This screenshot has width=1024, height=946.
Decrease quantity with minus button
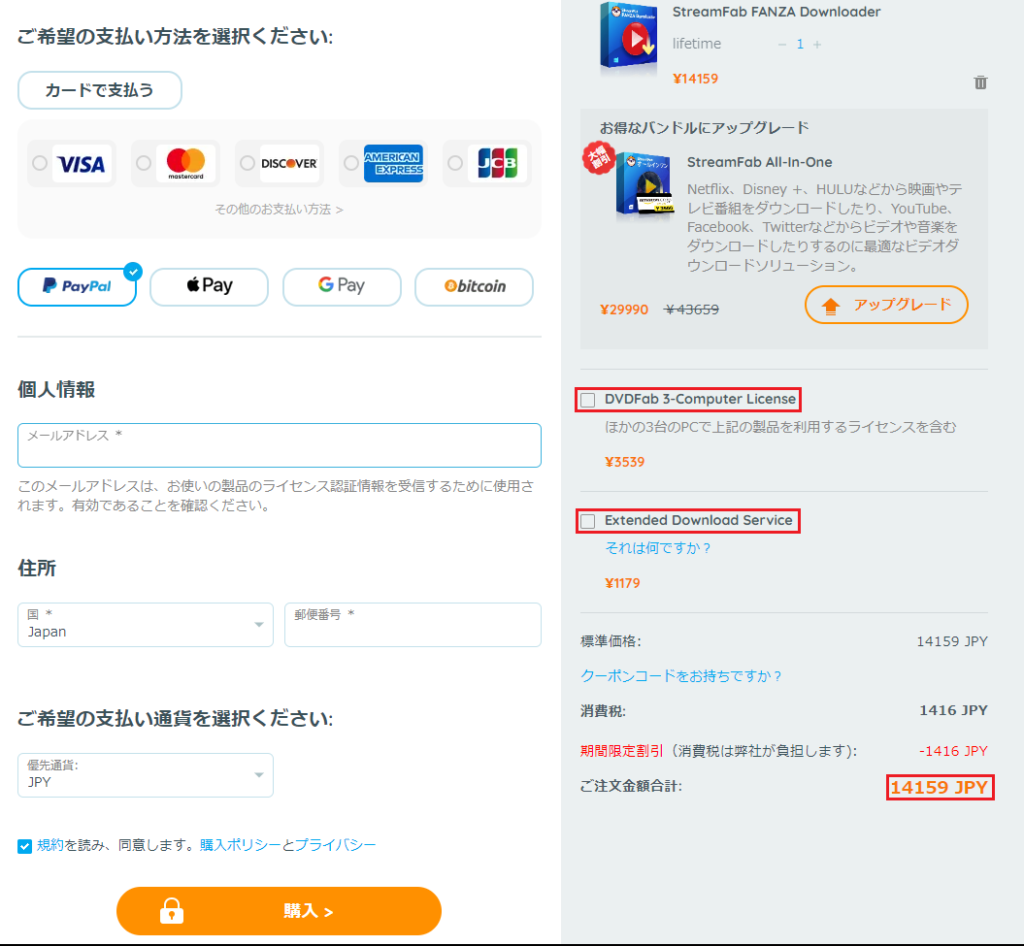click(x=782, y=44)
